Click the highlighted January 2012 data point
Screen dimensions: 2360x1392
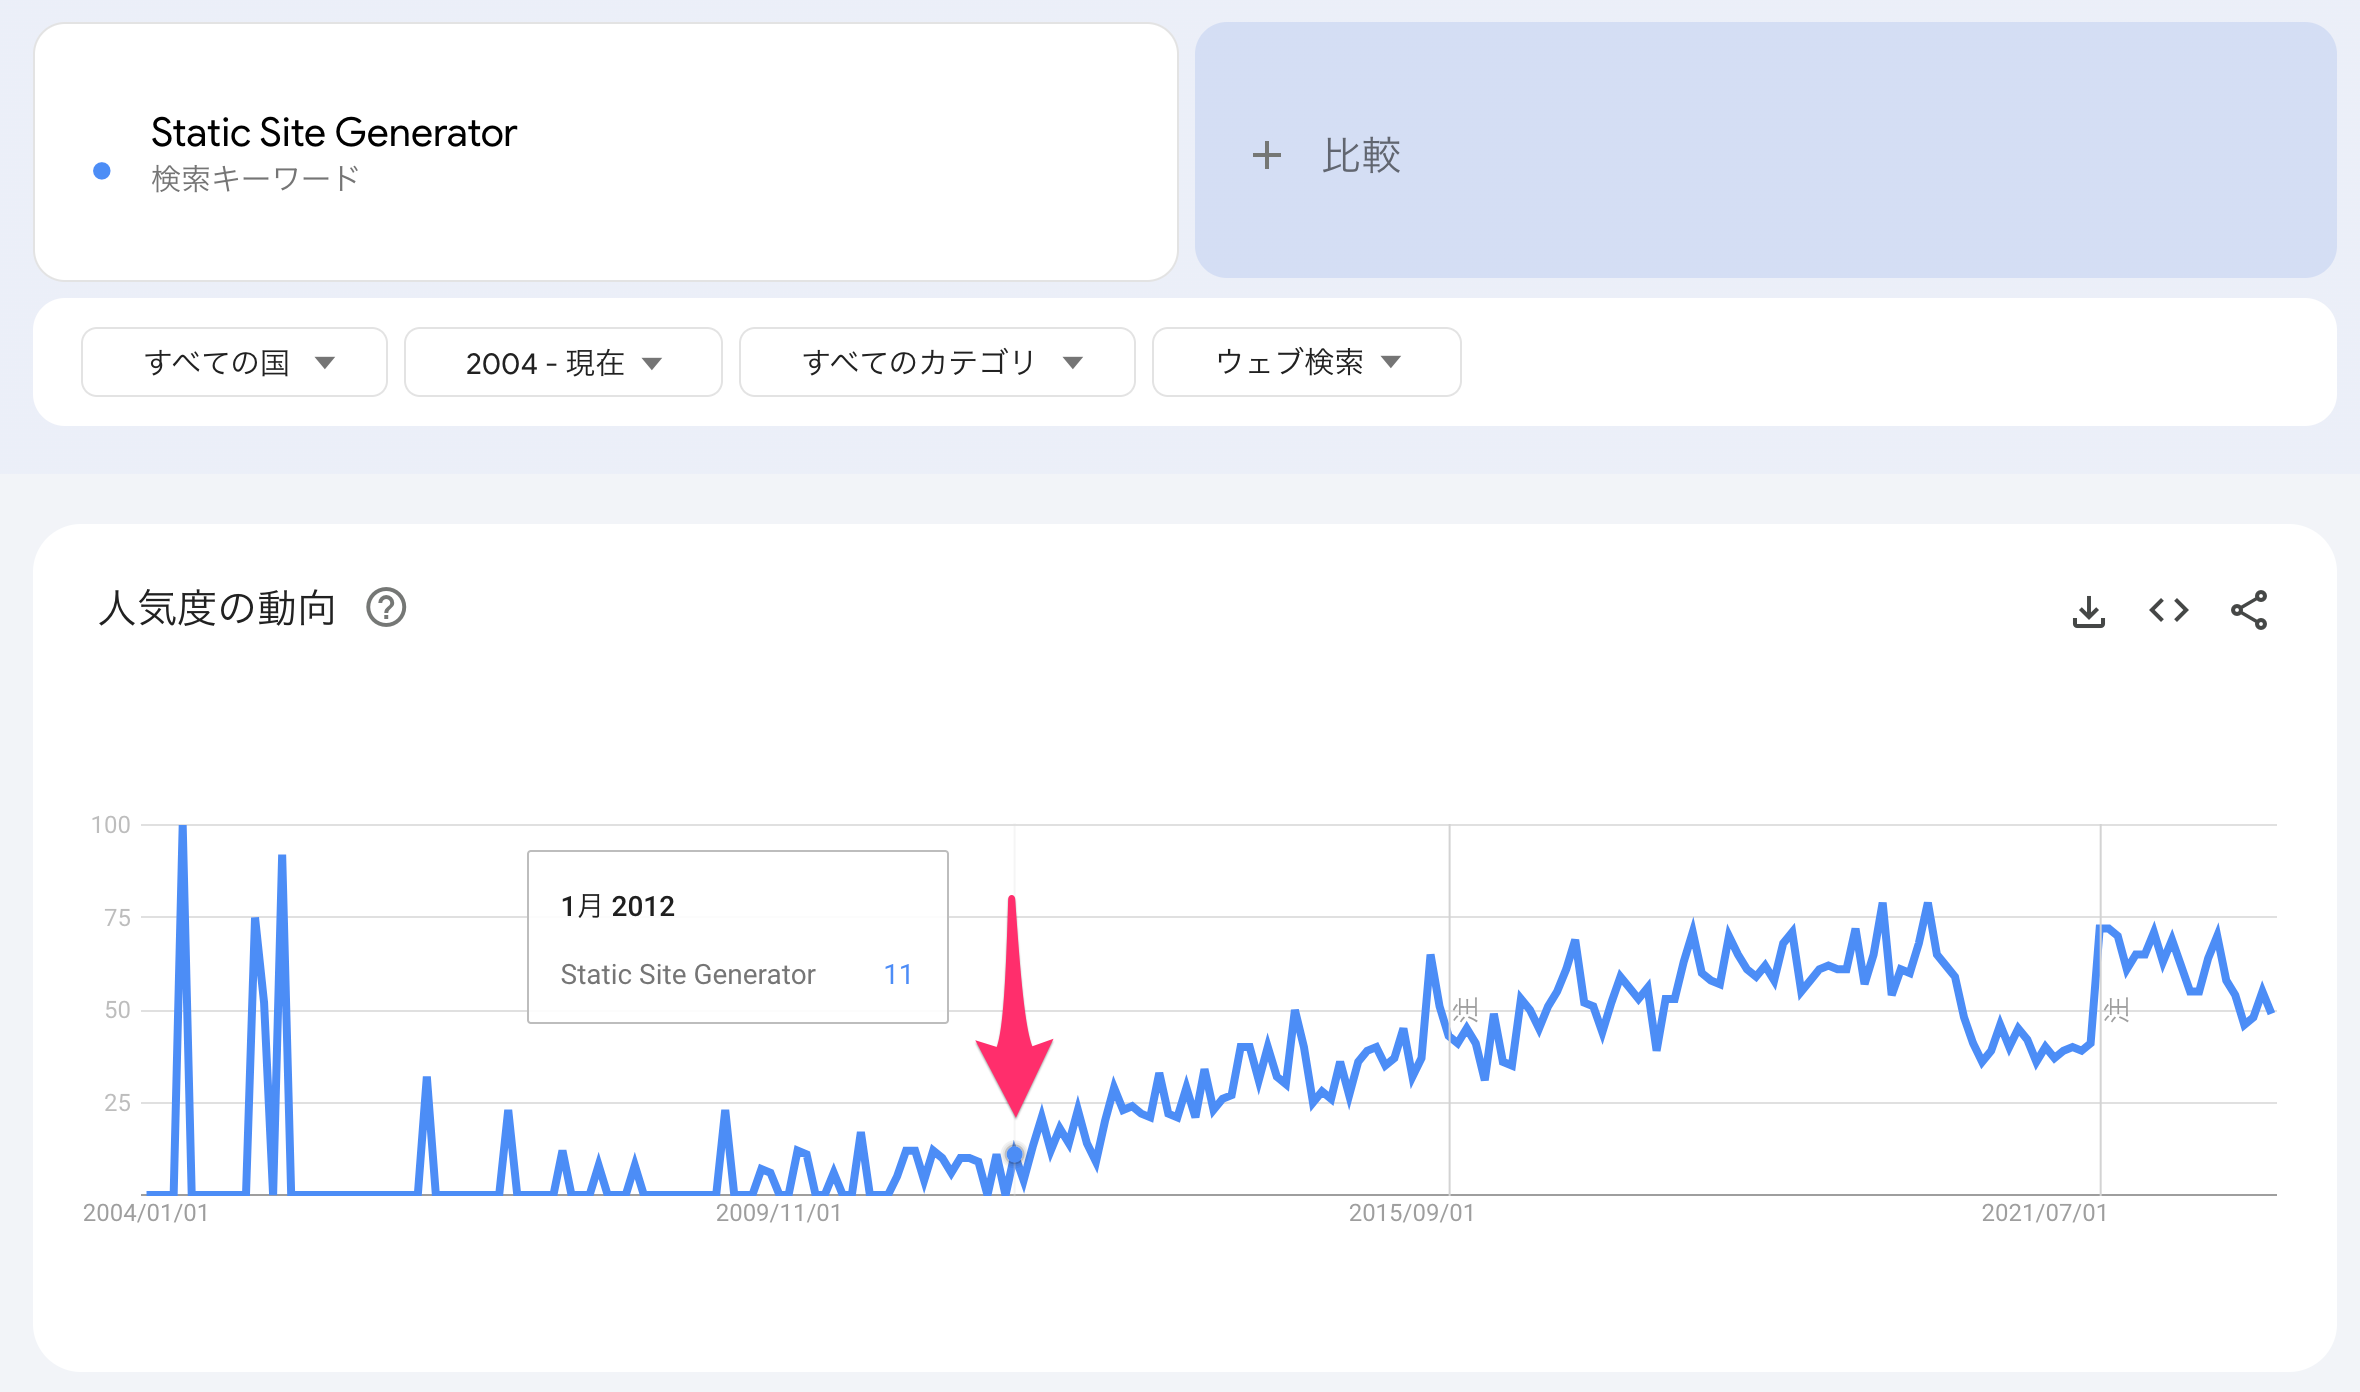point(1014,1155)
